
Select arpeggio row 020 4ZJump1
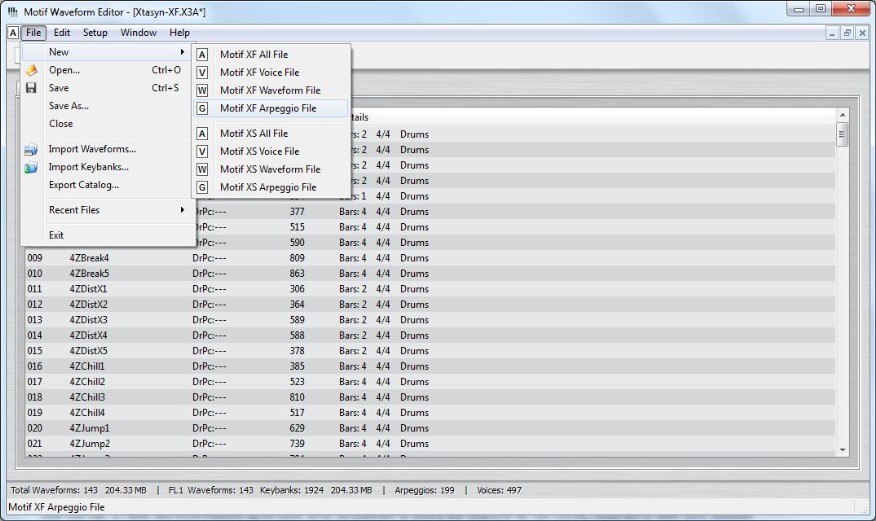[430, 428]
